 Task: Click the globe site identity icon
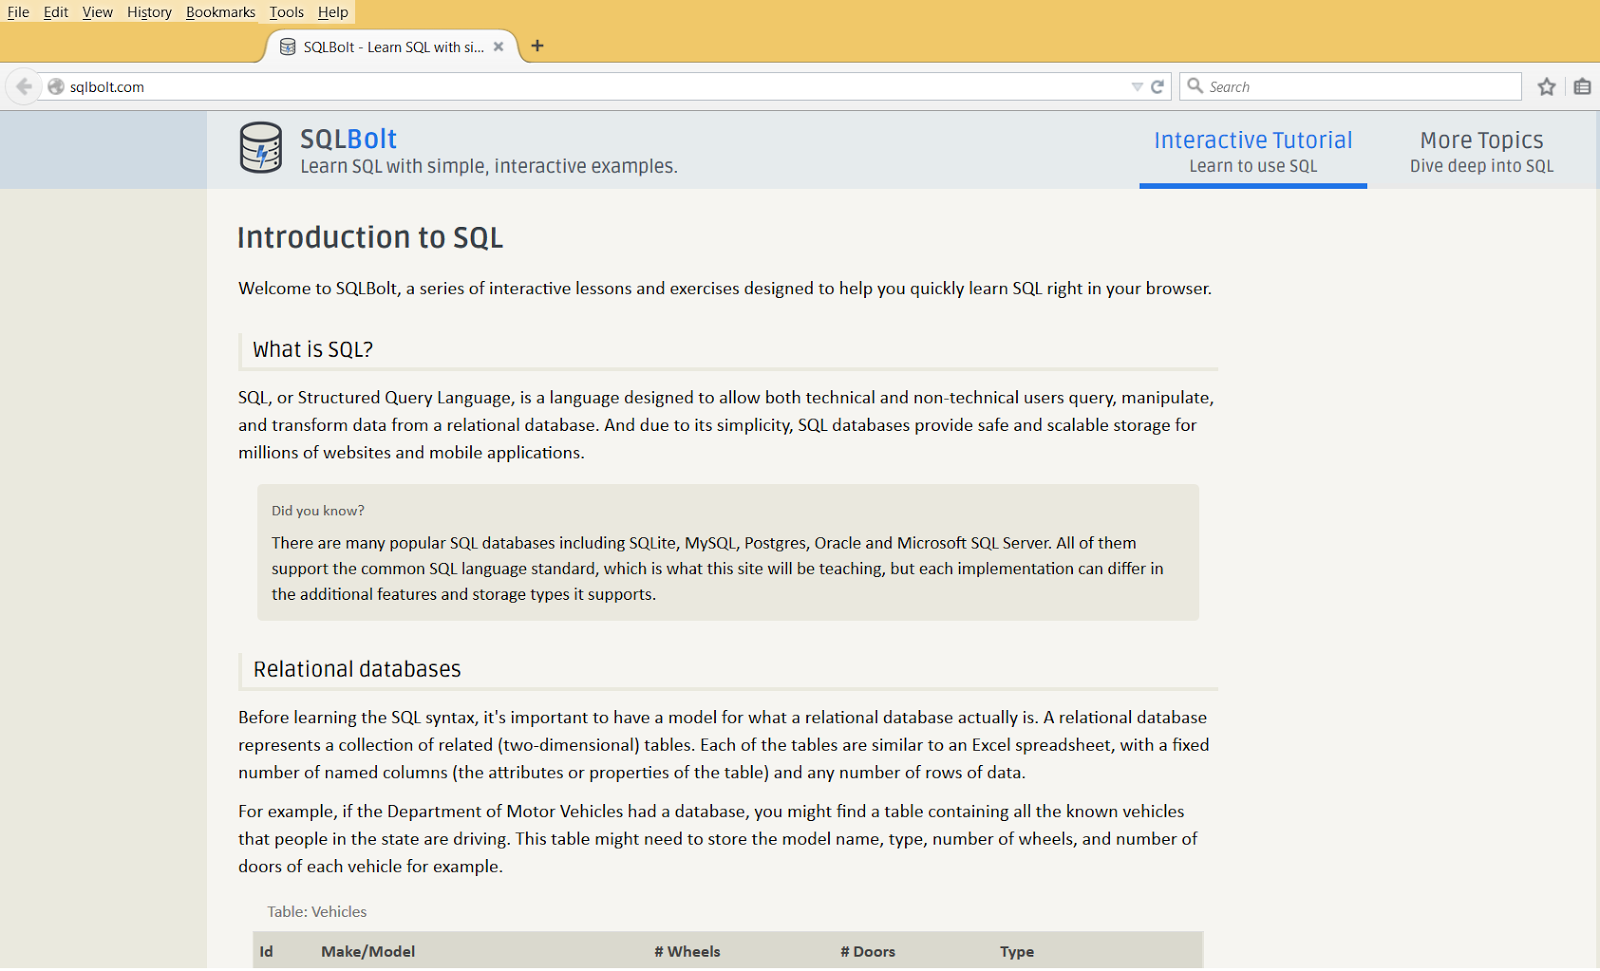[x=56, y=87]
